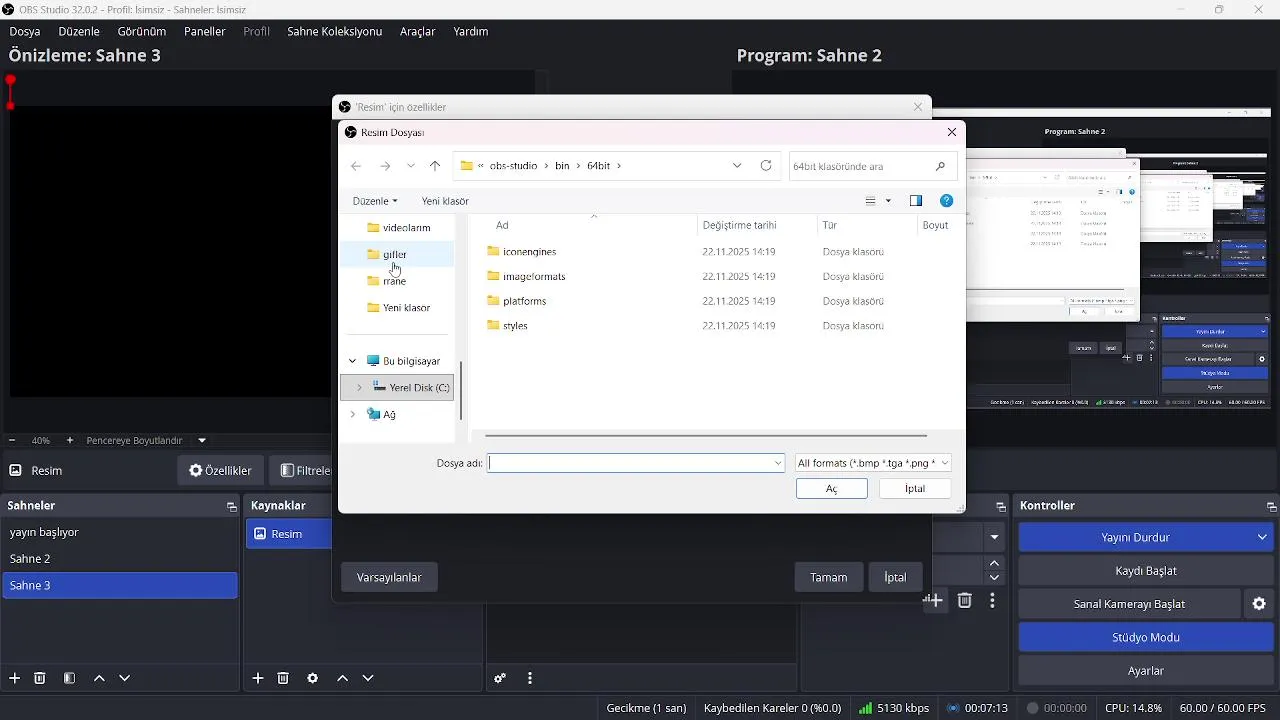Screen dimensions: 1280x720
Task: Toggle Stüdyo Modu off
Action: [x=1146, y=637]
